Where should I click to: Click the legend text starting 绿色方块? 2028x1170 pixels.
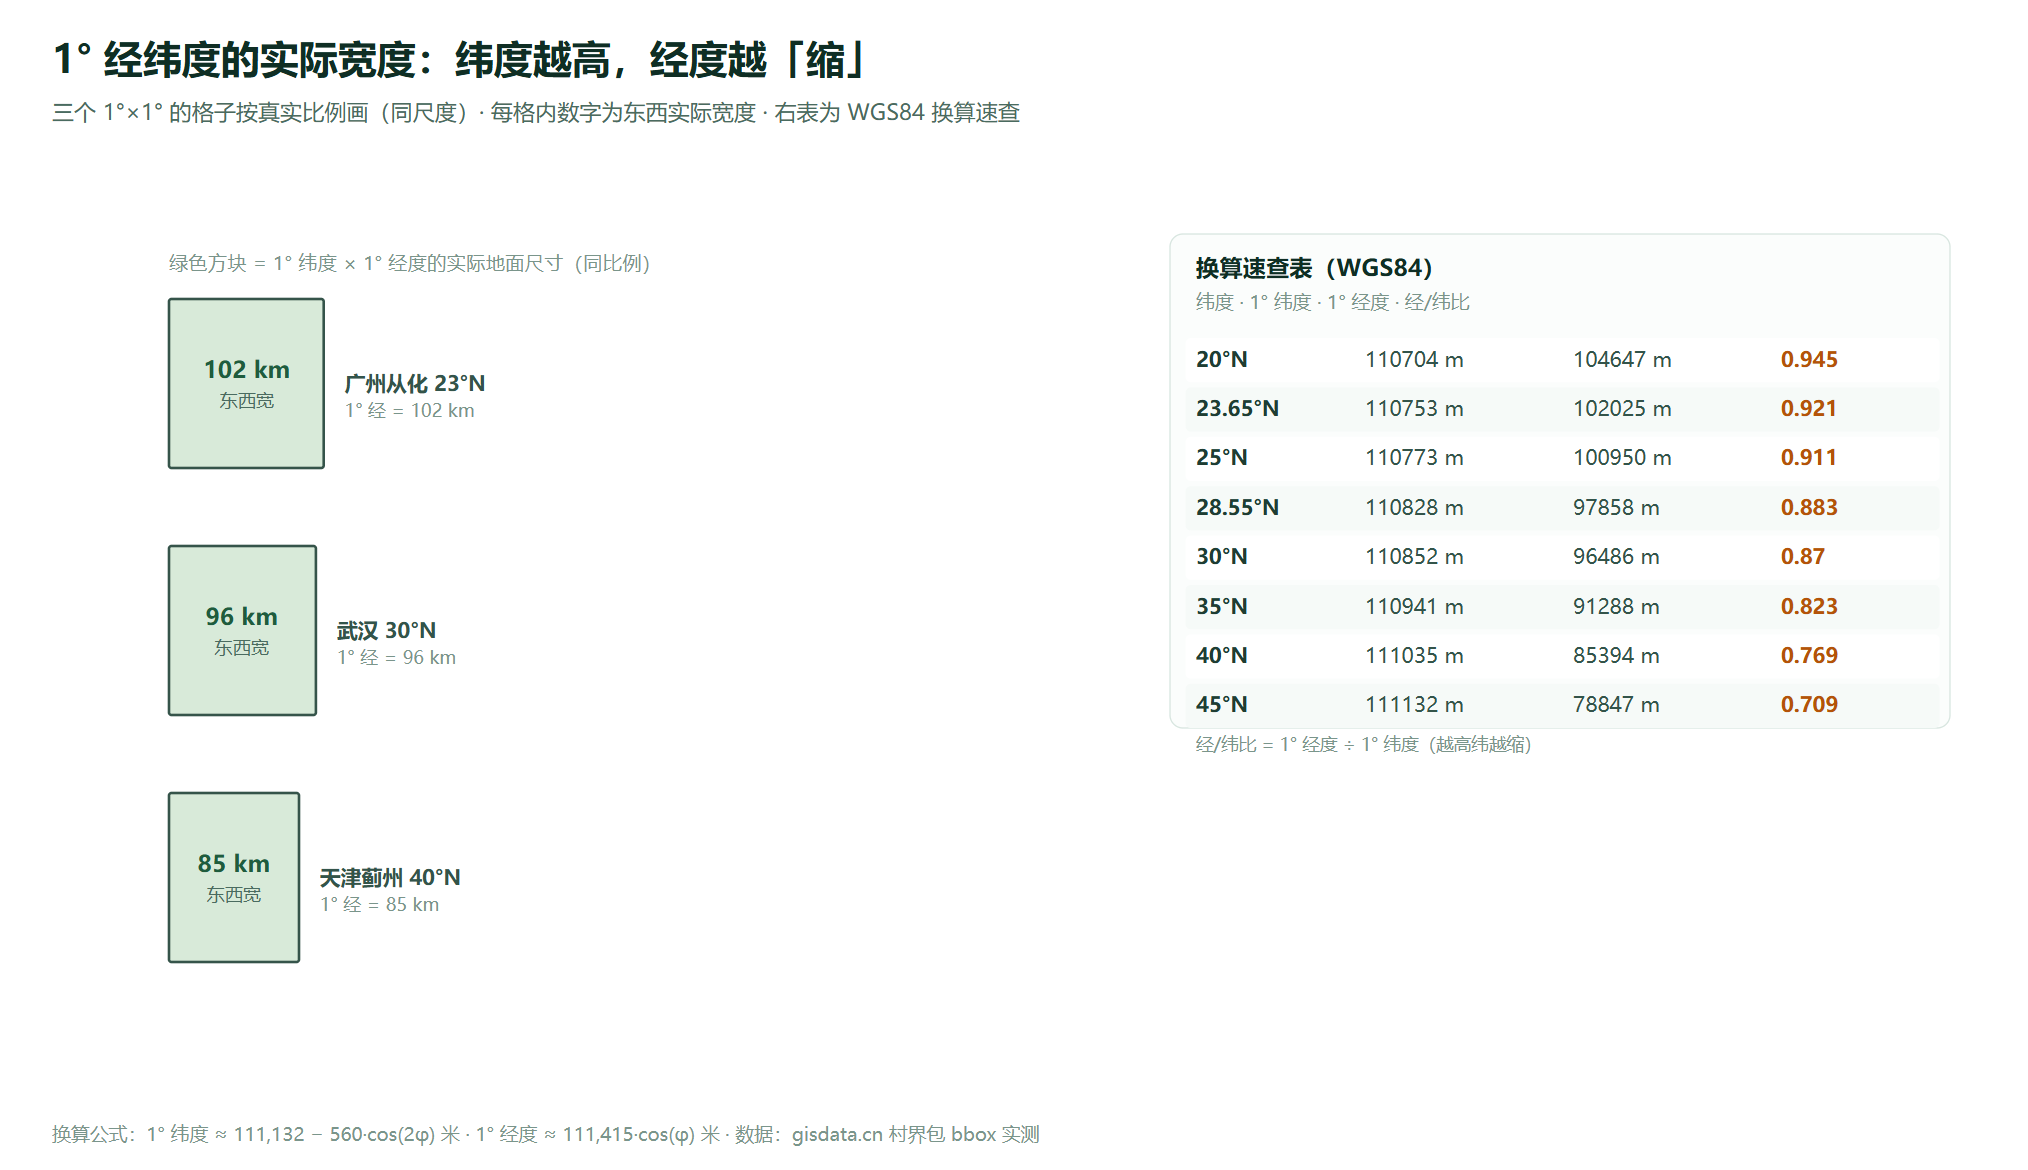pyautogui.click(x=409, y=264)
